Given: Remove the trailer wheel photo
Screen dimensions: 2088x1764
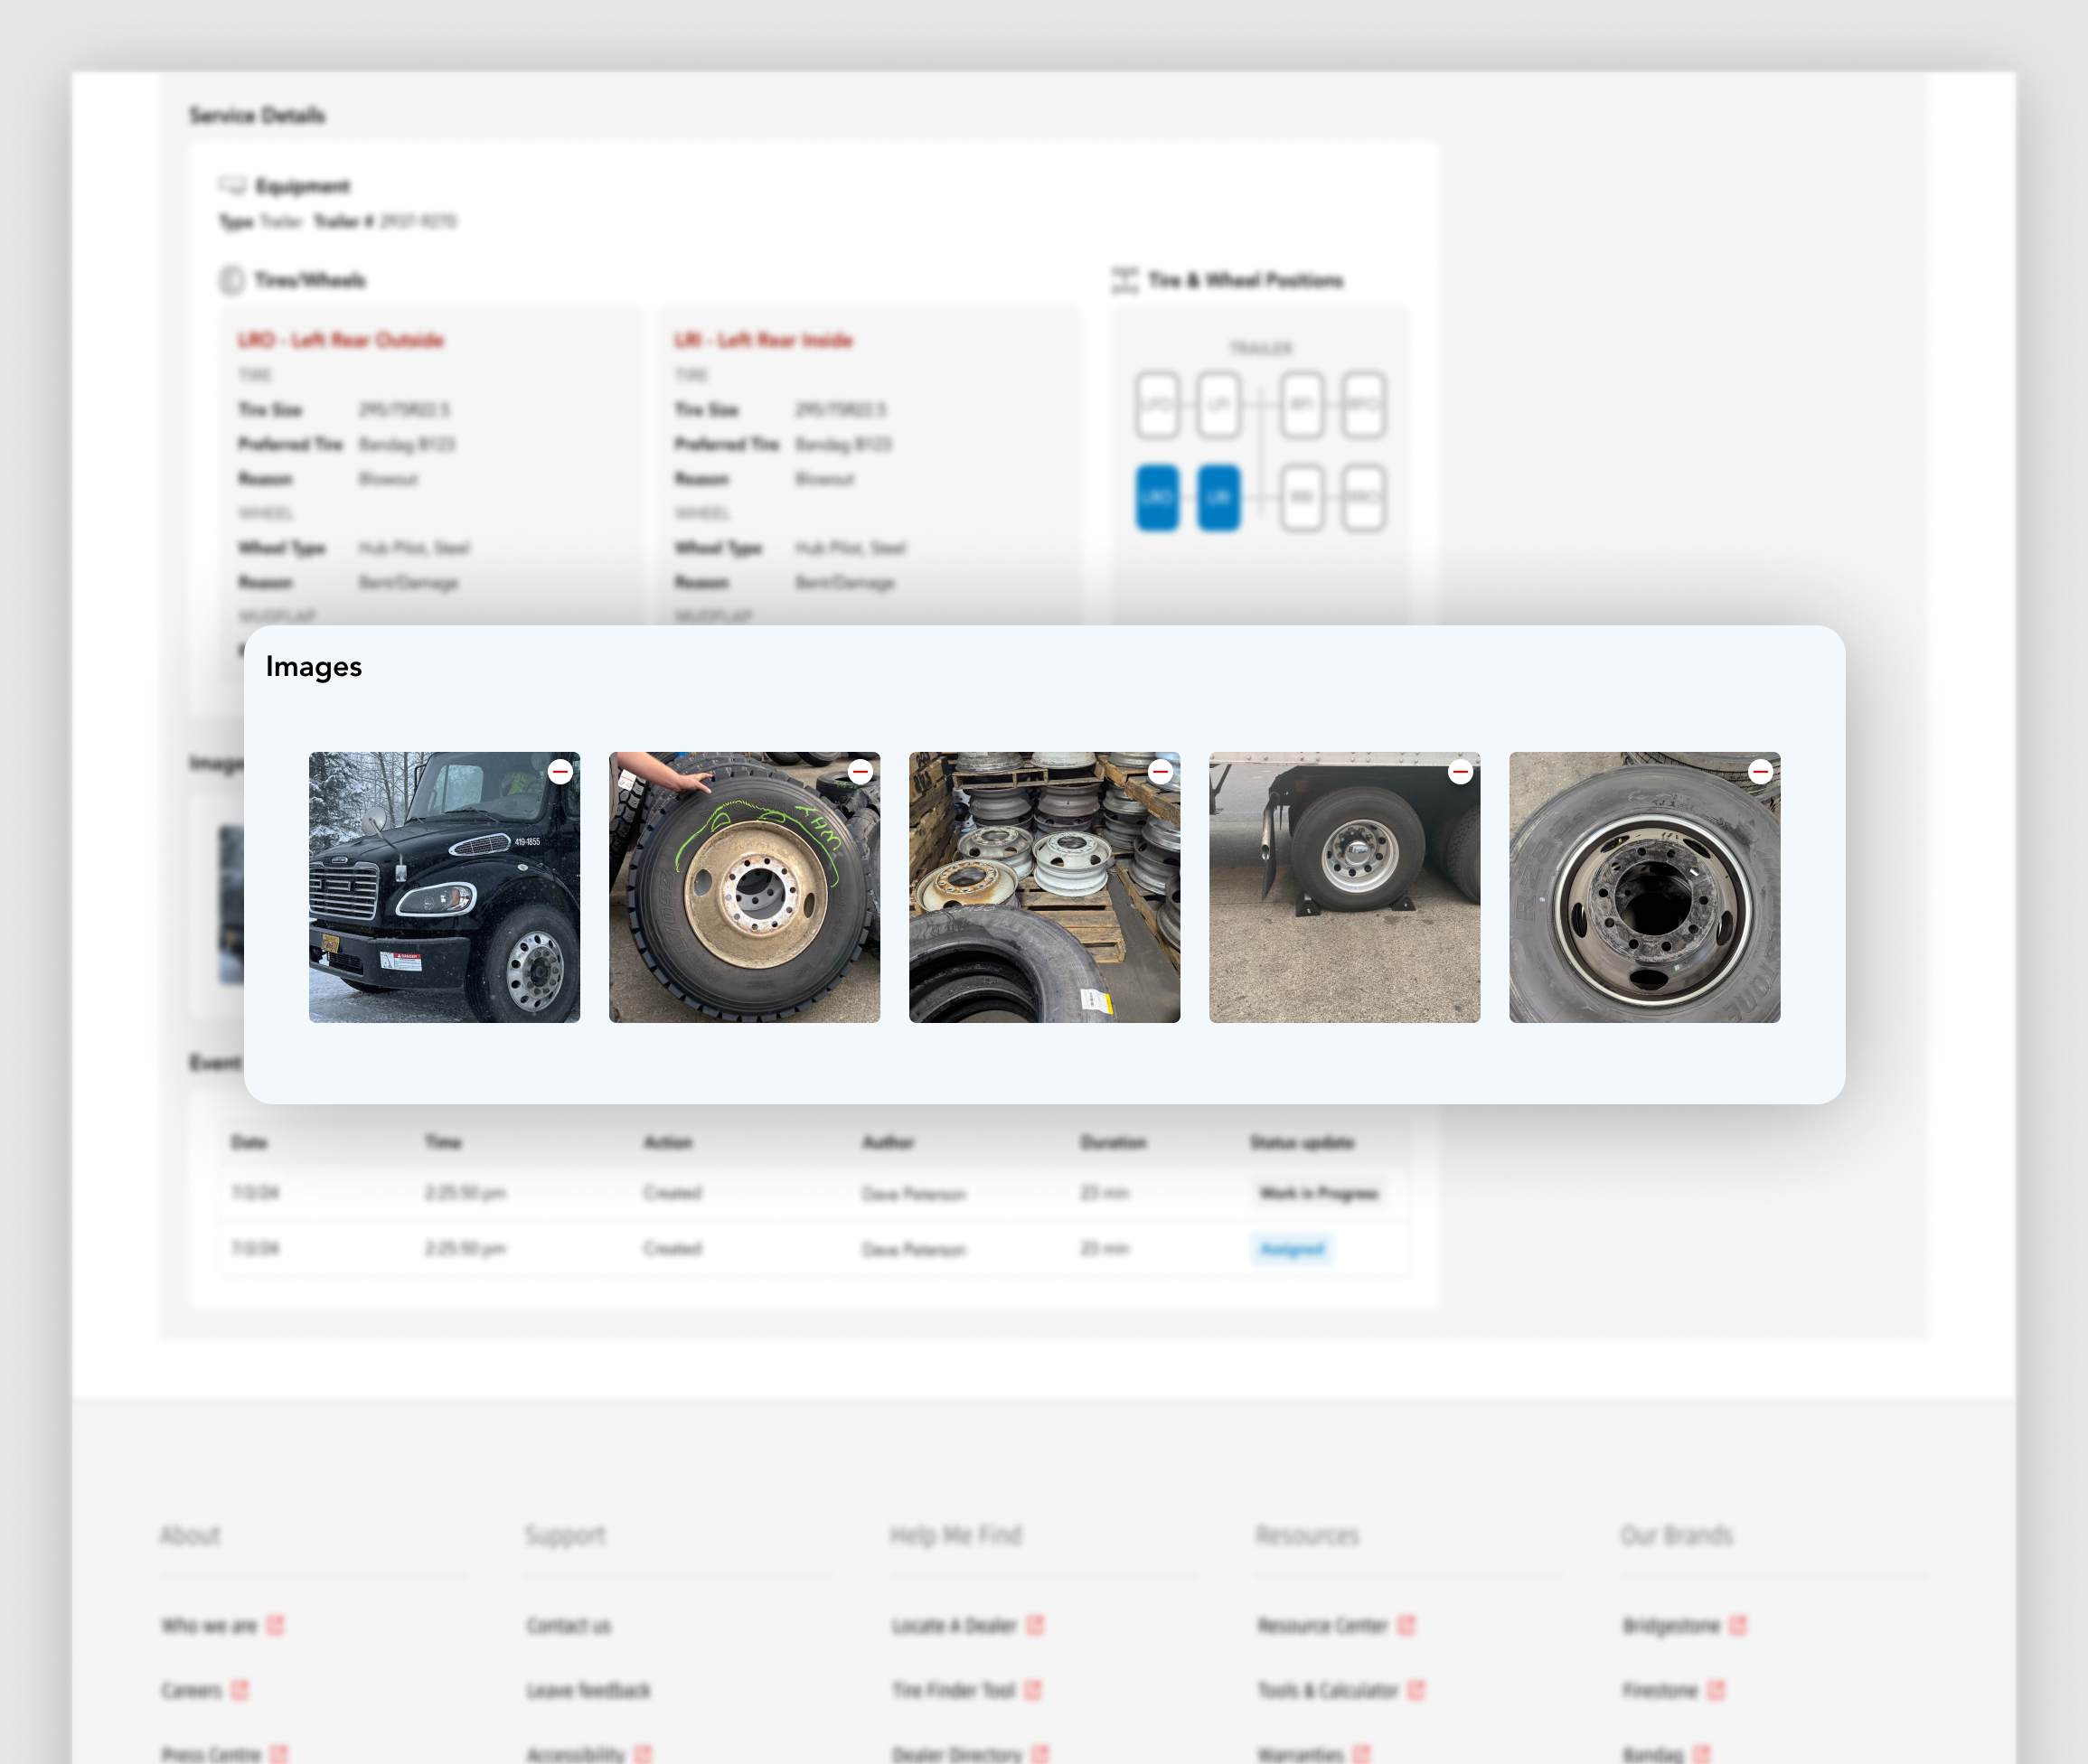Looking at the screenshot, I should [1460, 771].
